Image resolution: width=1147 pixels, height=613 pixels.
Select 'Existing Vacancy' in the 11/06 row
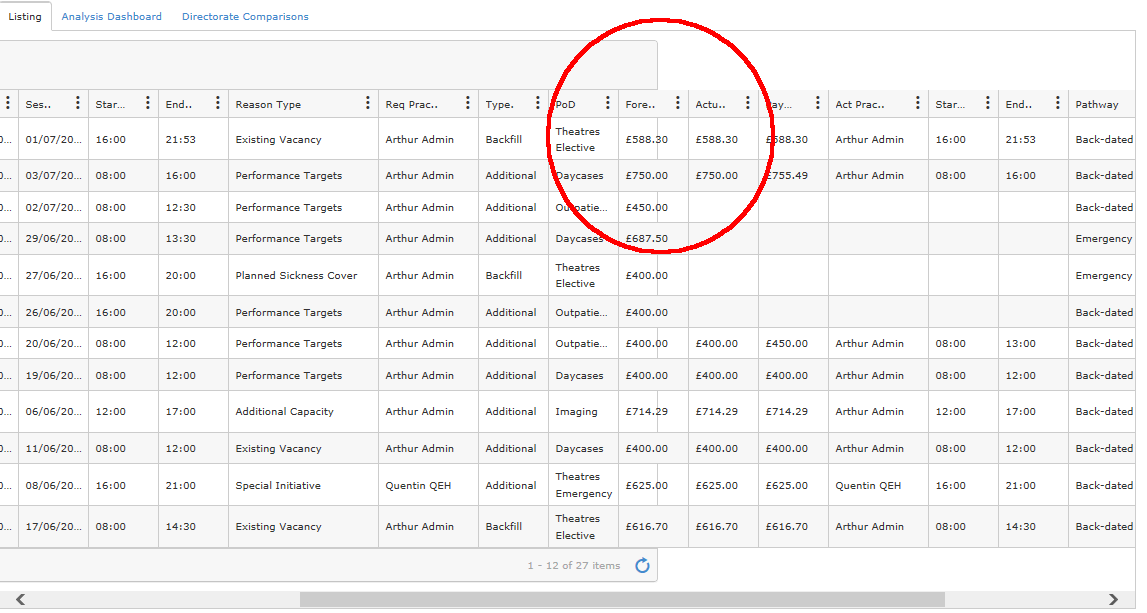(x=303, y=448)
